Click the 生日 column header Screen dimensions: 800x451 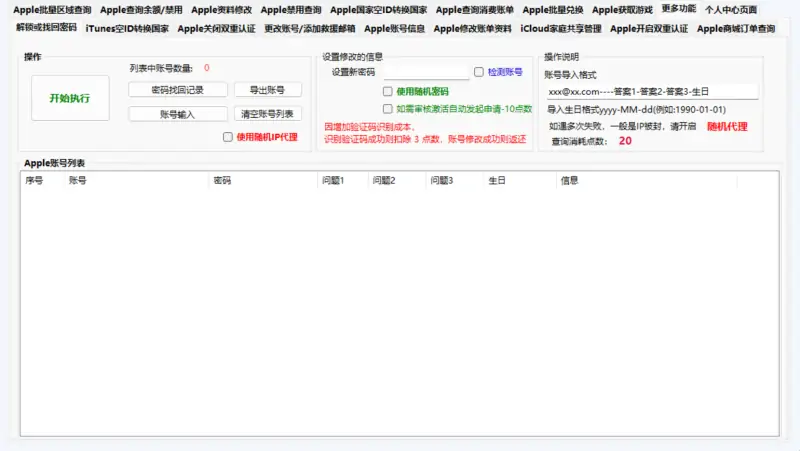point(496,181)
